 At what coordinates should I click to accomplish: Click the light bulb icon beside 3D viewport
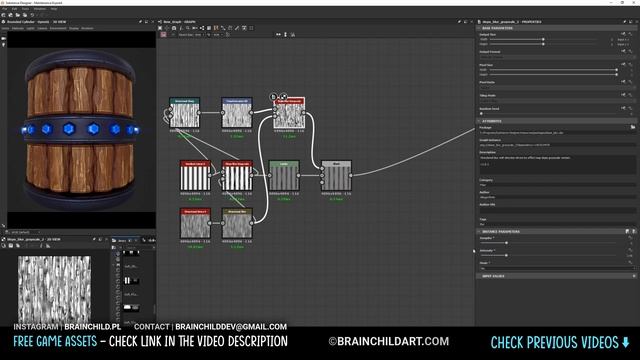tap(4, 44)
